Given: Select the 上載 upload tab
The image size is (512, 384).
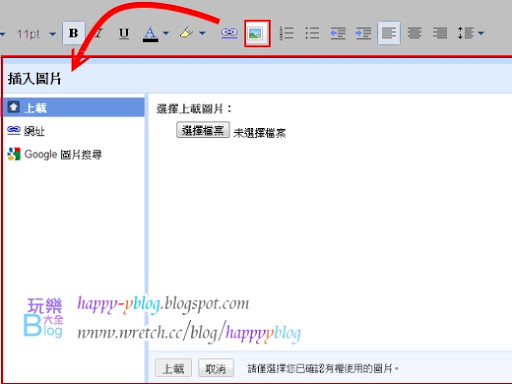Looking at the screenshot, I should [74, 107].
